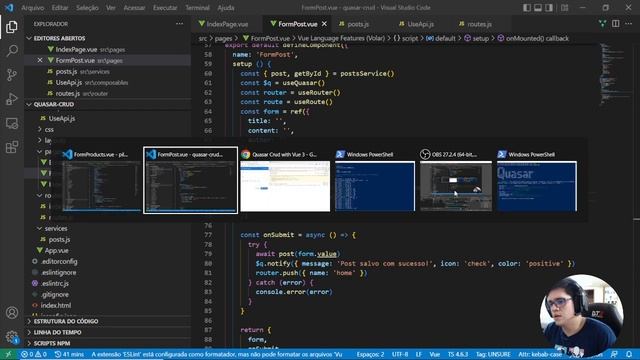The height and width of the screenshot is (360, 640).
Task: Open the Arquivo menu
Action: tap(33, 8)
